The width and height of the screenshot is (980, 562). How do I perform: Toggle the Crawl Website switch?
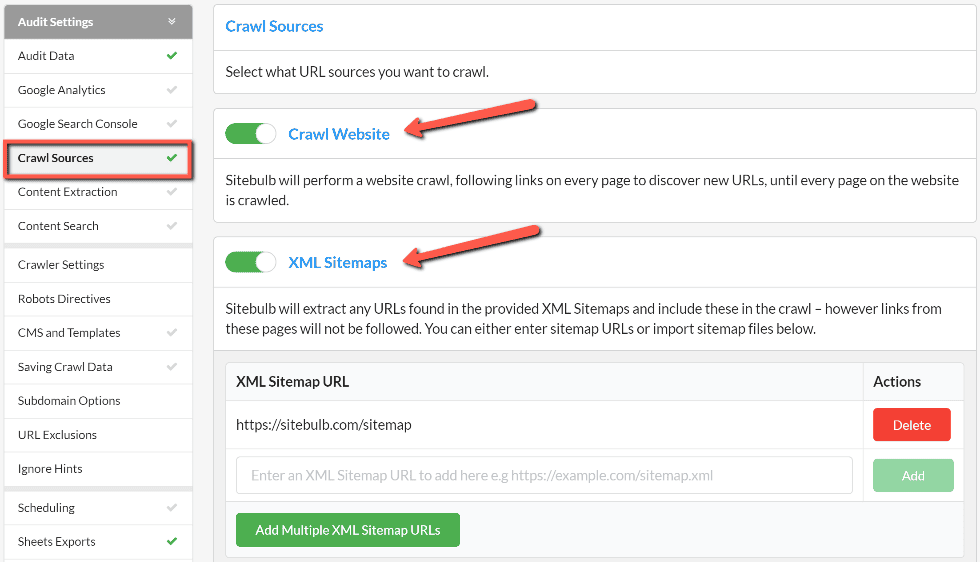(x=251, y=134)
